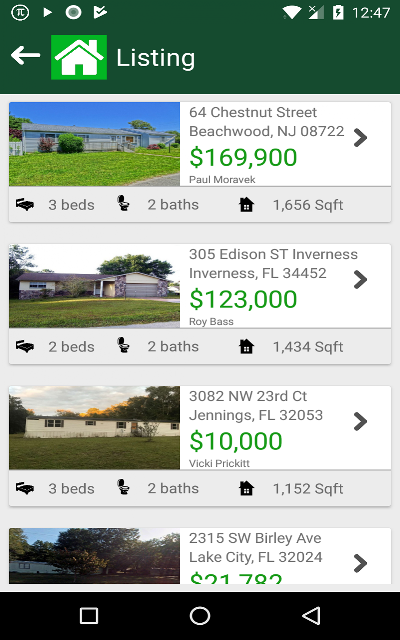
Task: View photo of Beachwood NJ house
Action: tap(94, 144)
